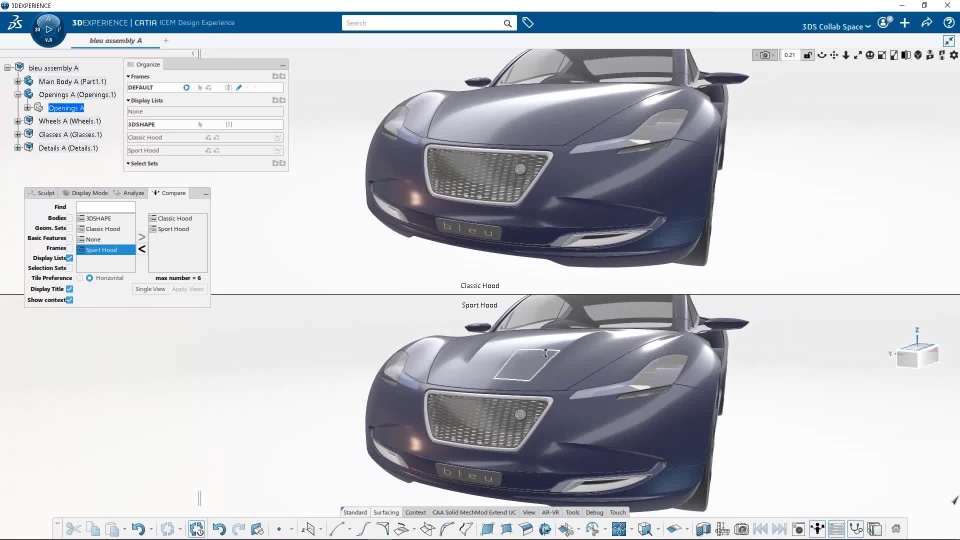
Task: Toggle the Selection Sets checkbox
Action: (x=70, y=268)
